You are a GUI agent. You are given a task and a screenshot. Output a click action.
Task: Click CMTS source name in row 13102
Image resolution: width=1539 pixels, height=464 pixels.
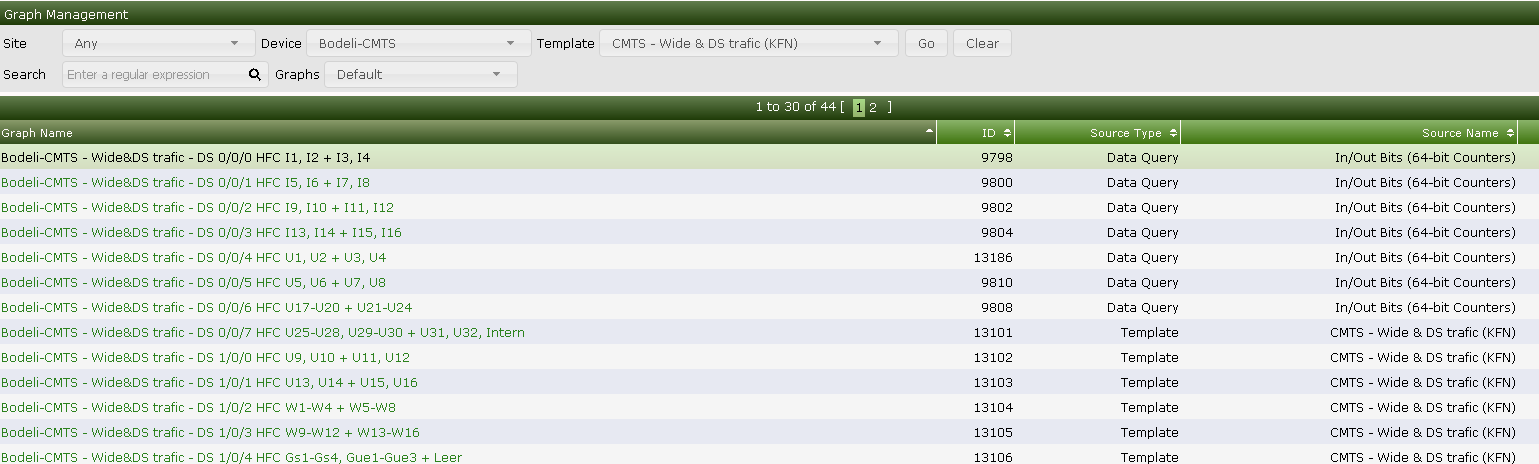[x=1423, y=357]
